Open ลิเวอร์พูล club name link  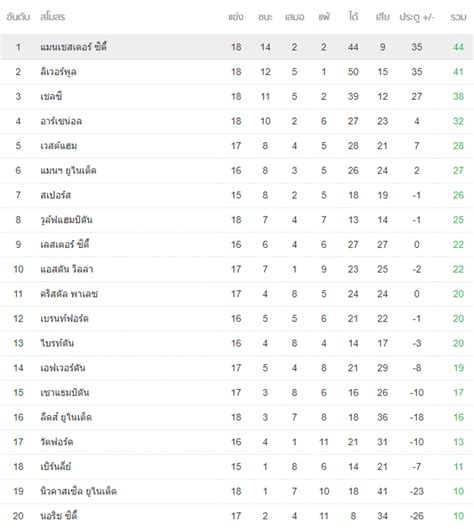pyautogui.click(x=58, y=72)
